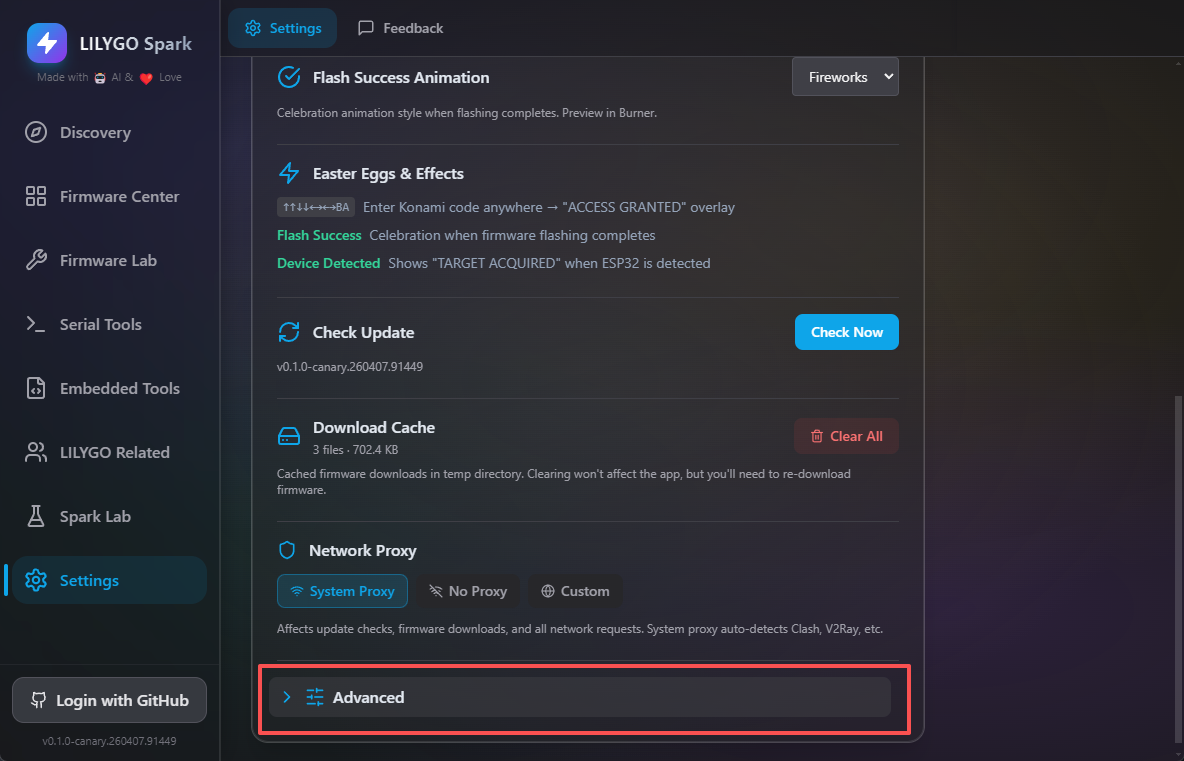Open the Settings tab at top
Screen dimensions: 1184x761
[283, 28]
